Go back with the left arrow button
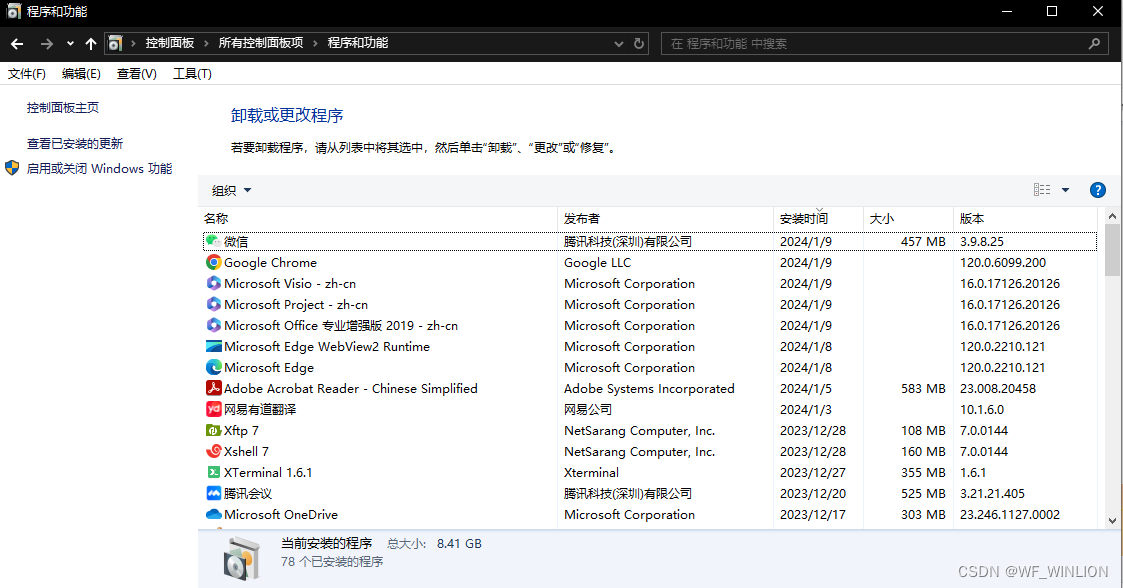 tap(17, 44)
